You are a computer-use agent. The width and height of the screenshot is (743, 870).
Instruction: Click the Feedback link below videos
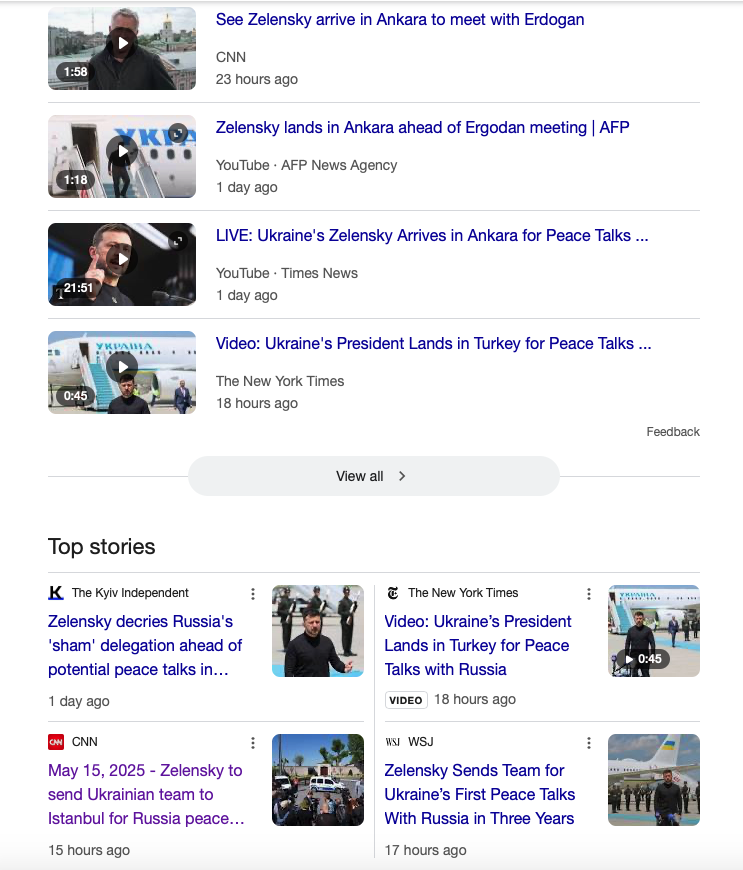[x=673, y=432]
